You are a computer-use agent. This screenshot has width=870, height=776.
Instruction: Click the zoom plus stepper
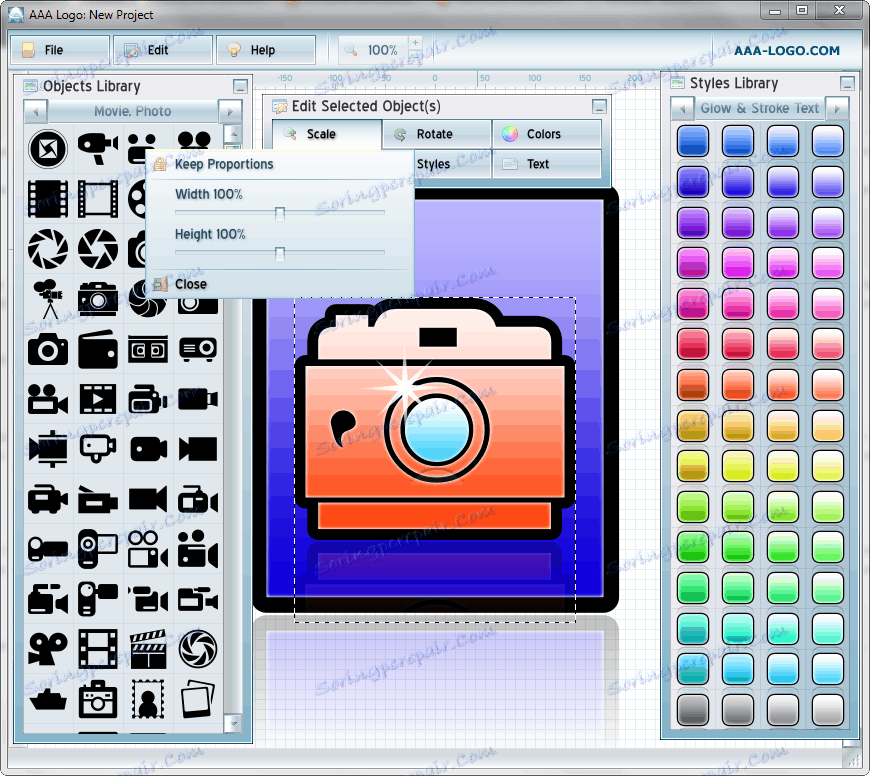(x=415, y=43)
